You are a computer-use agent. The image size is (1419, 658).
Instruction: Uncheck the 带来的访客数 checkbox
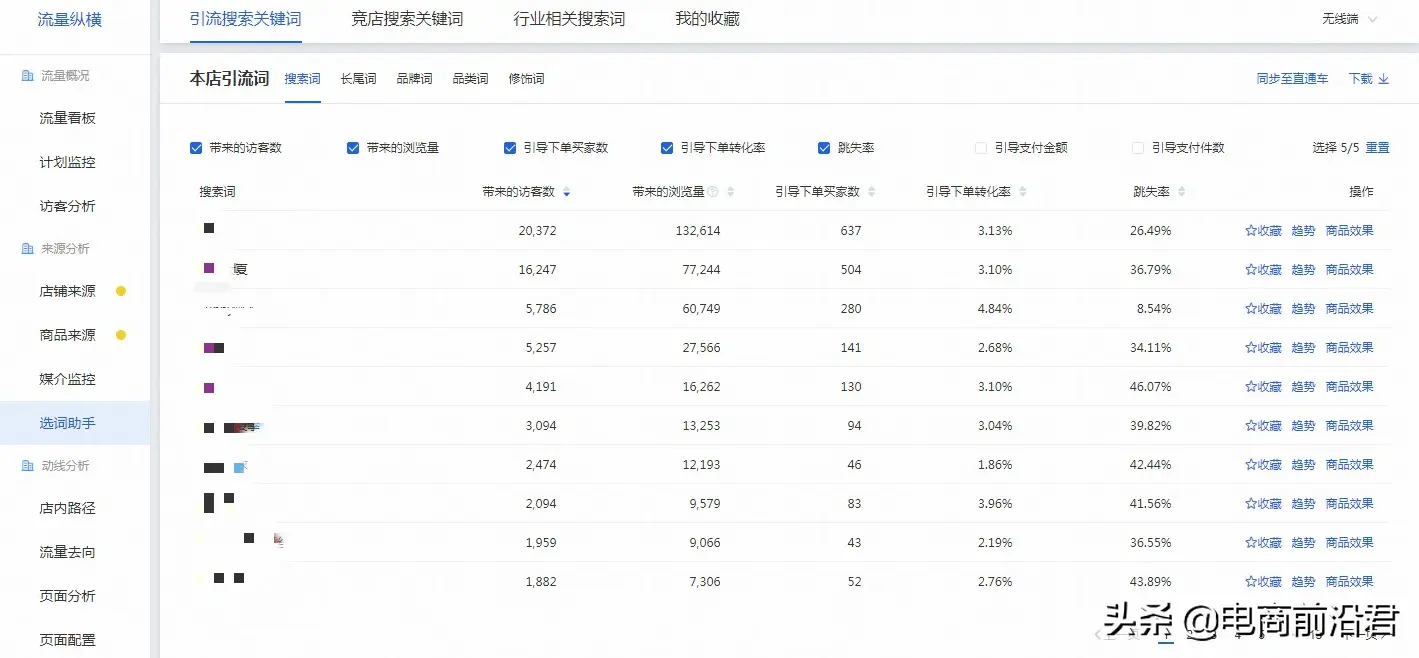(196, 148)
